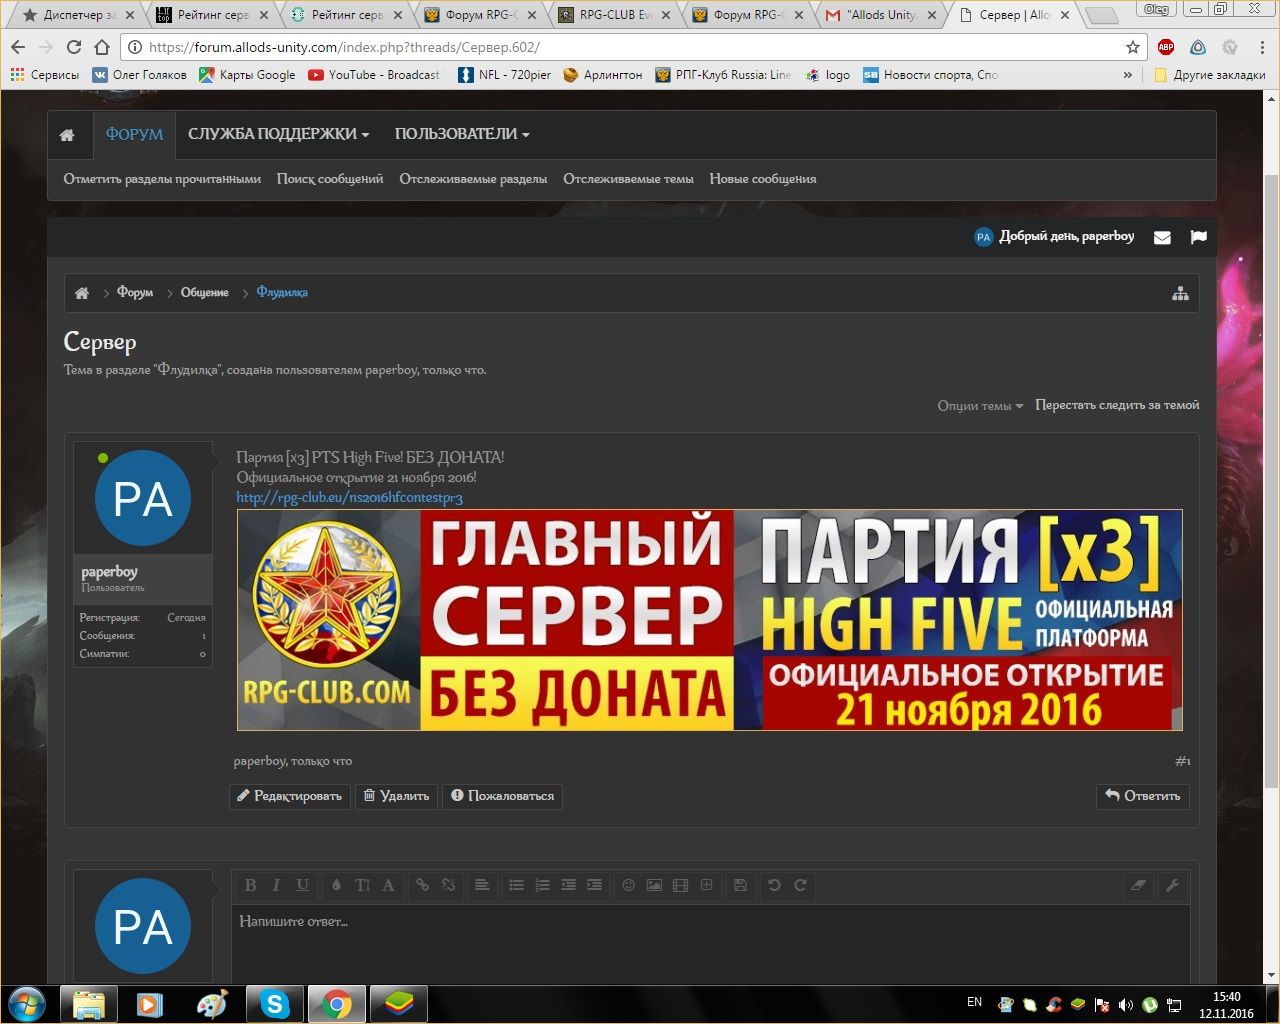Expand the Служба поддержки dropdown menu

pos(278,134)
